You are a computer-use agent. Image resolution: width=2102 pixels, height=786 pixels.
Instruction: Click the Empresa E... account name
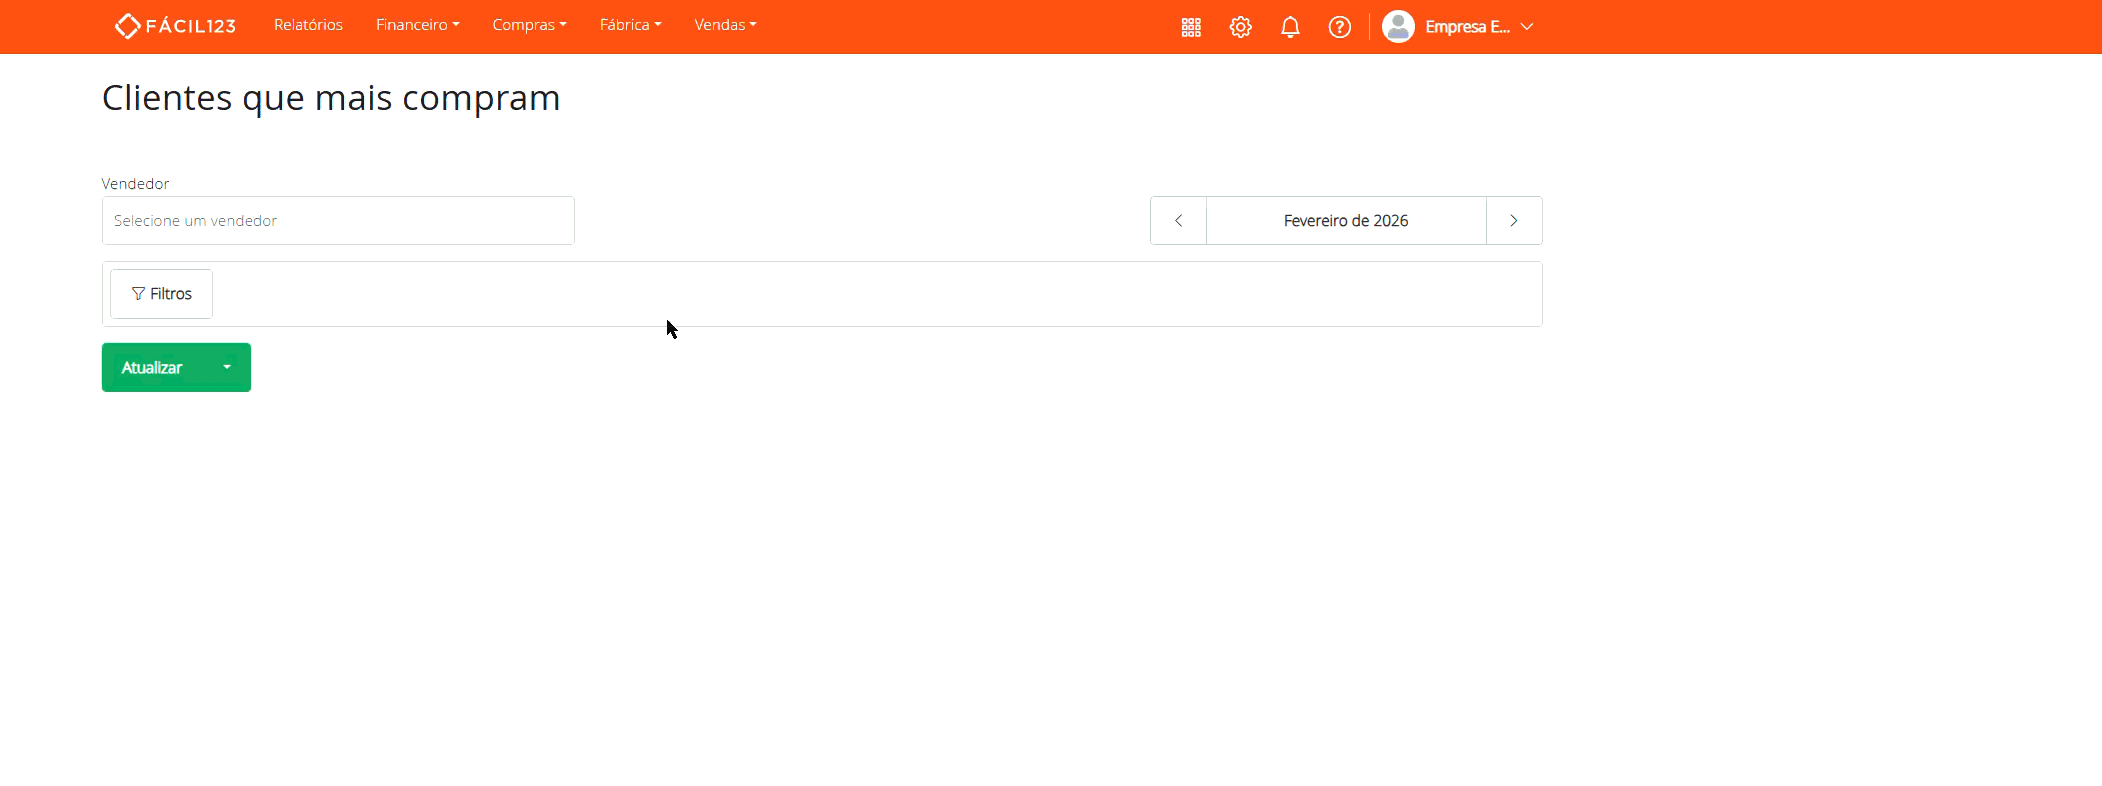[x=1467, y=27]
